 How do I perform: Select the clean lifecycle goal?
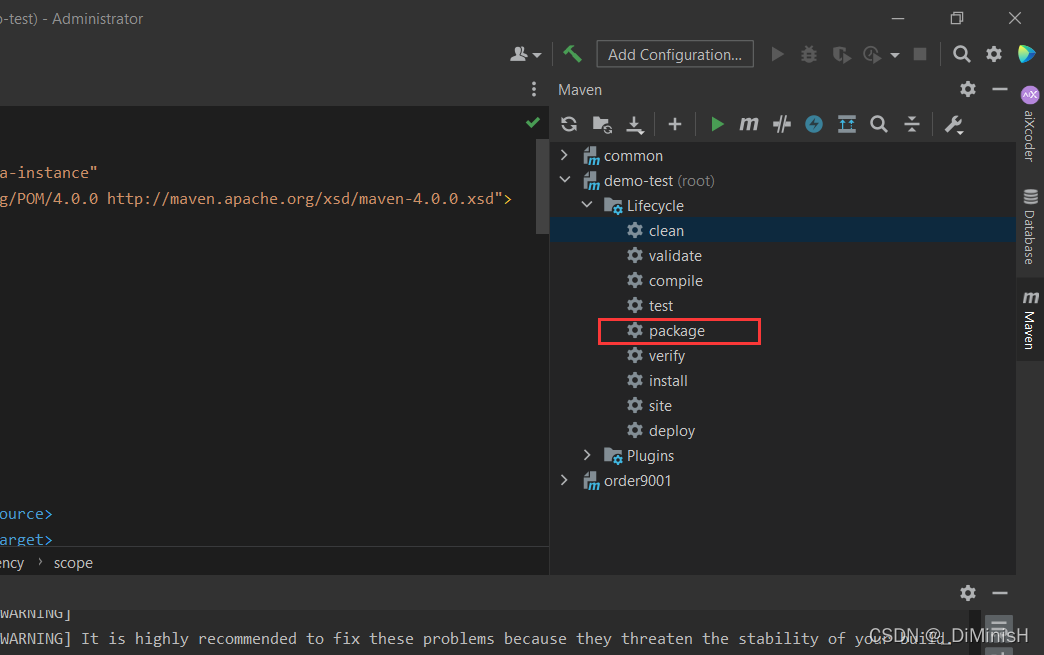click(x=666, y=230)
